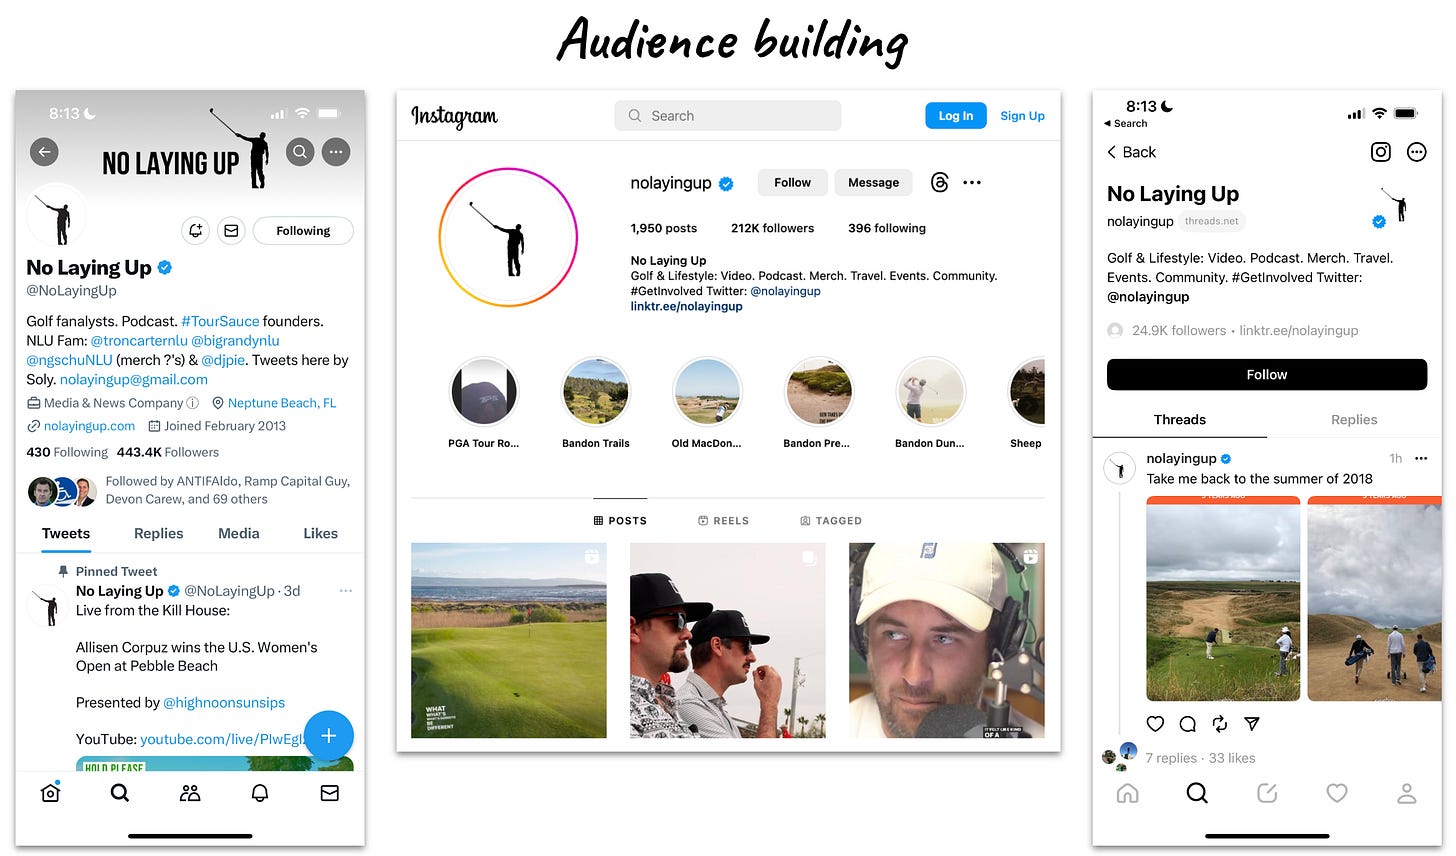Open the Likes tab
Viewport: 1456px width, 856px height.
[321, 534]
